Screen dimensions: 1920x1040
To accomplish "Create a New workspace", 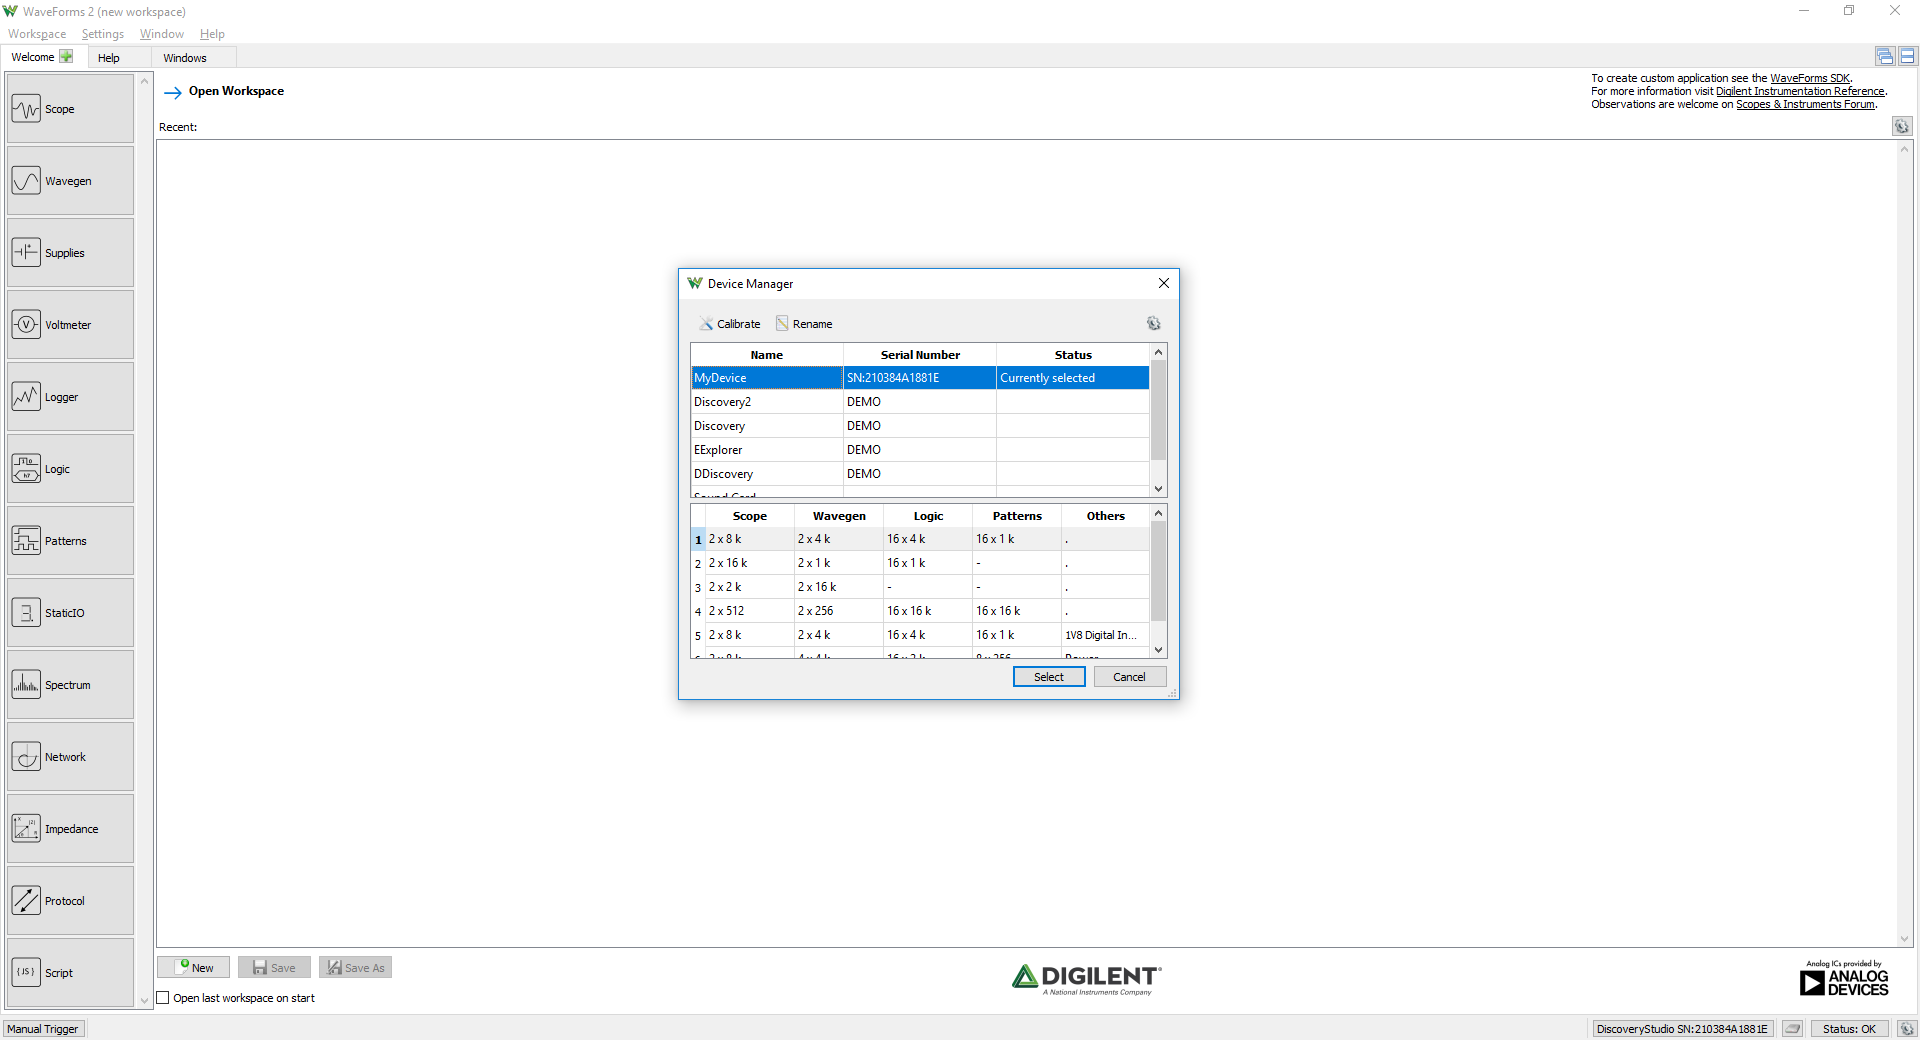I will [194, 968].
